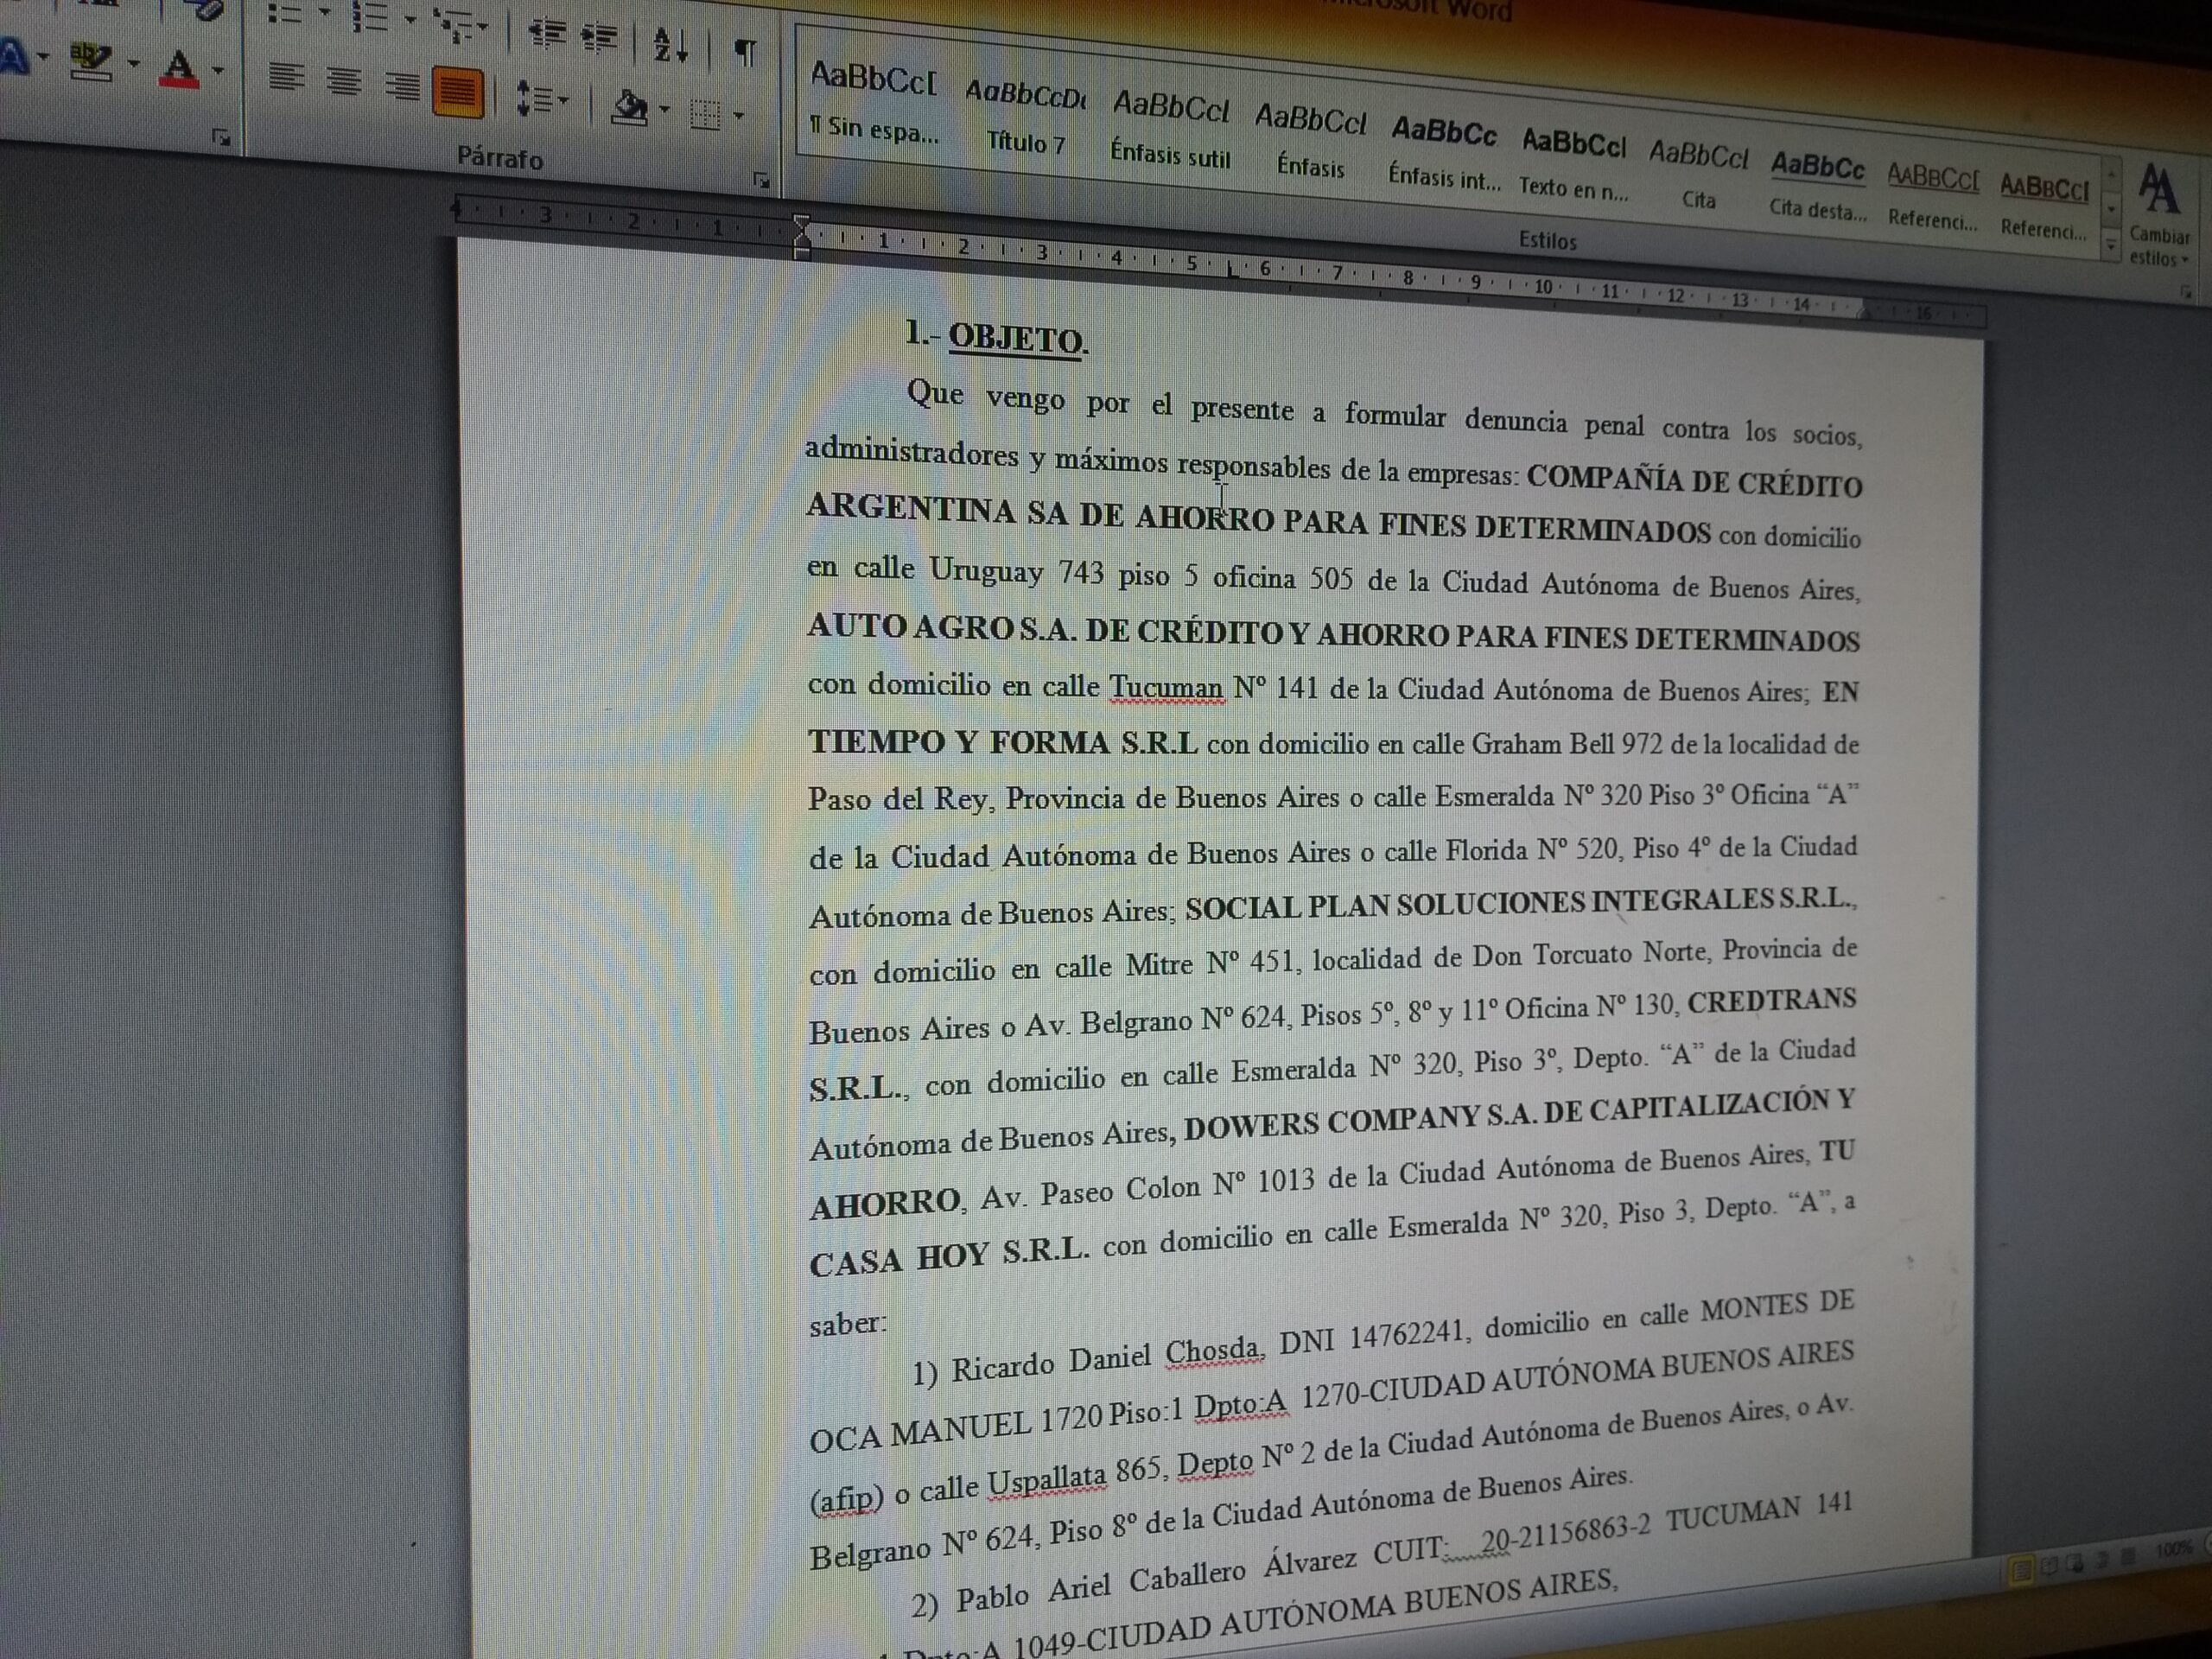Apply the 'Título 7' style
The image size is (2212, 1659).
[1026, 118]
